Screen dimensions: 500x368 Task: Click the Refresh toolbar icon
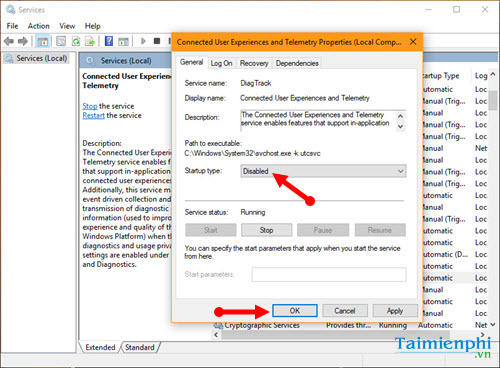click(x=76, y=41)
